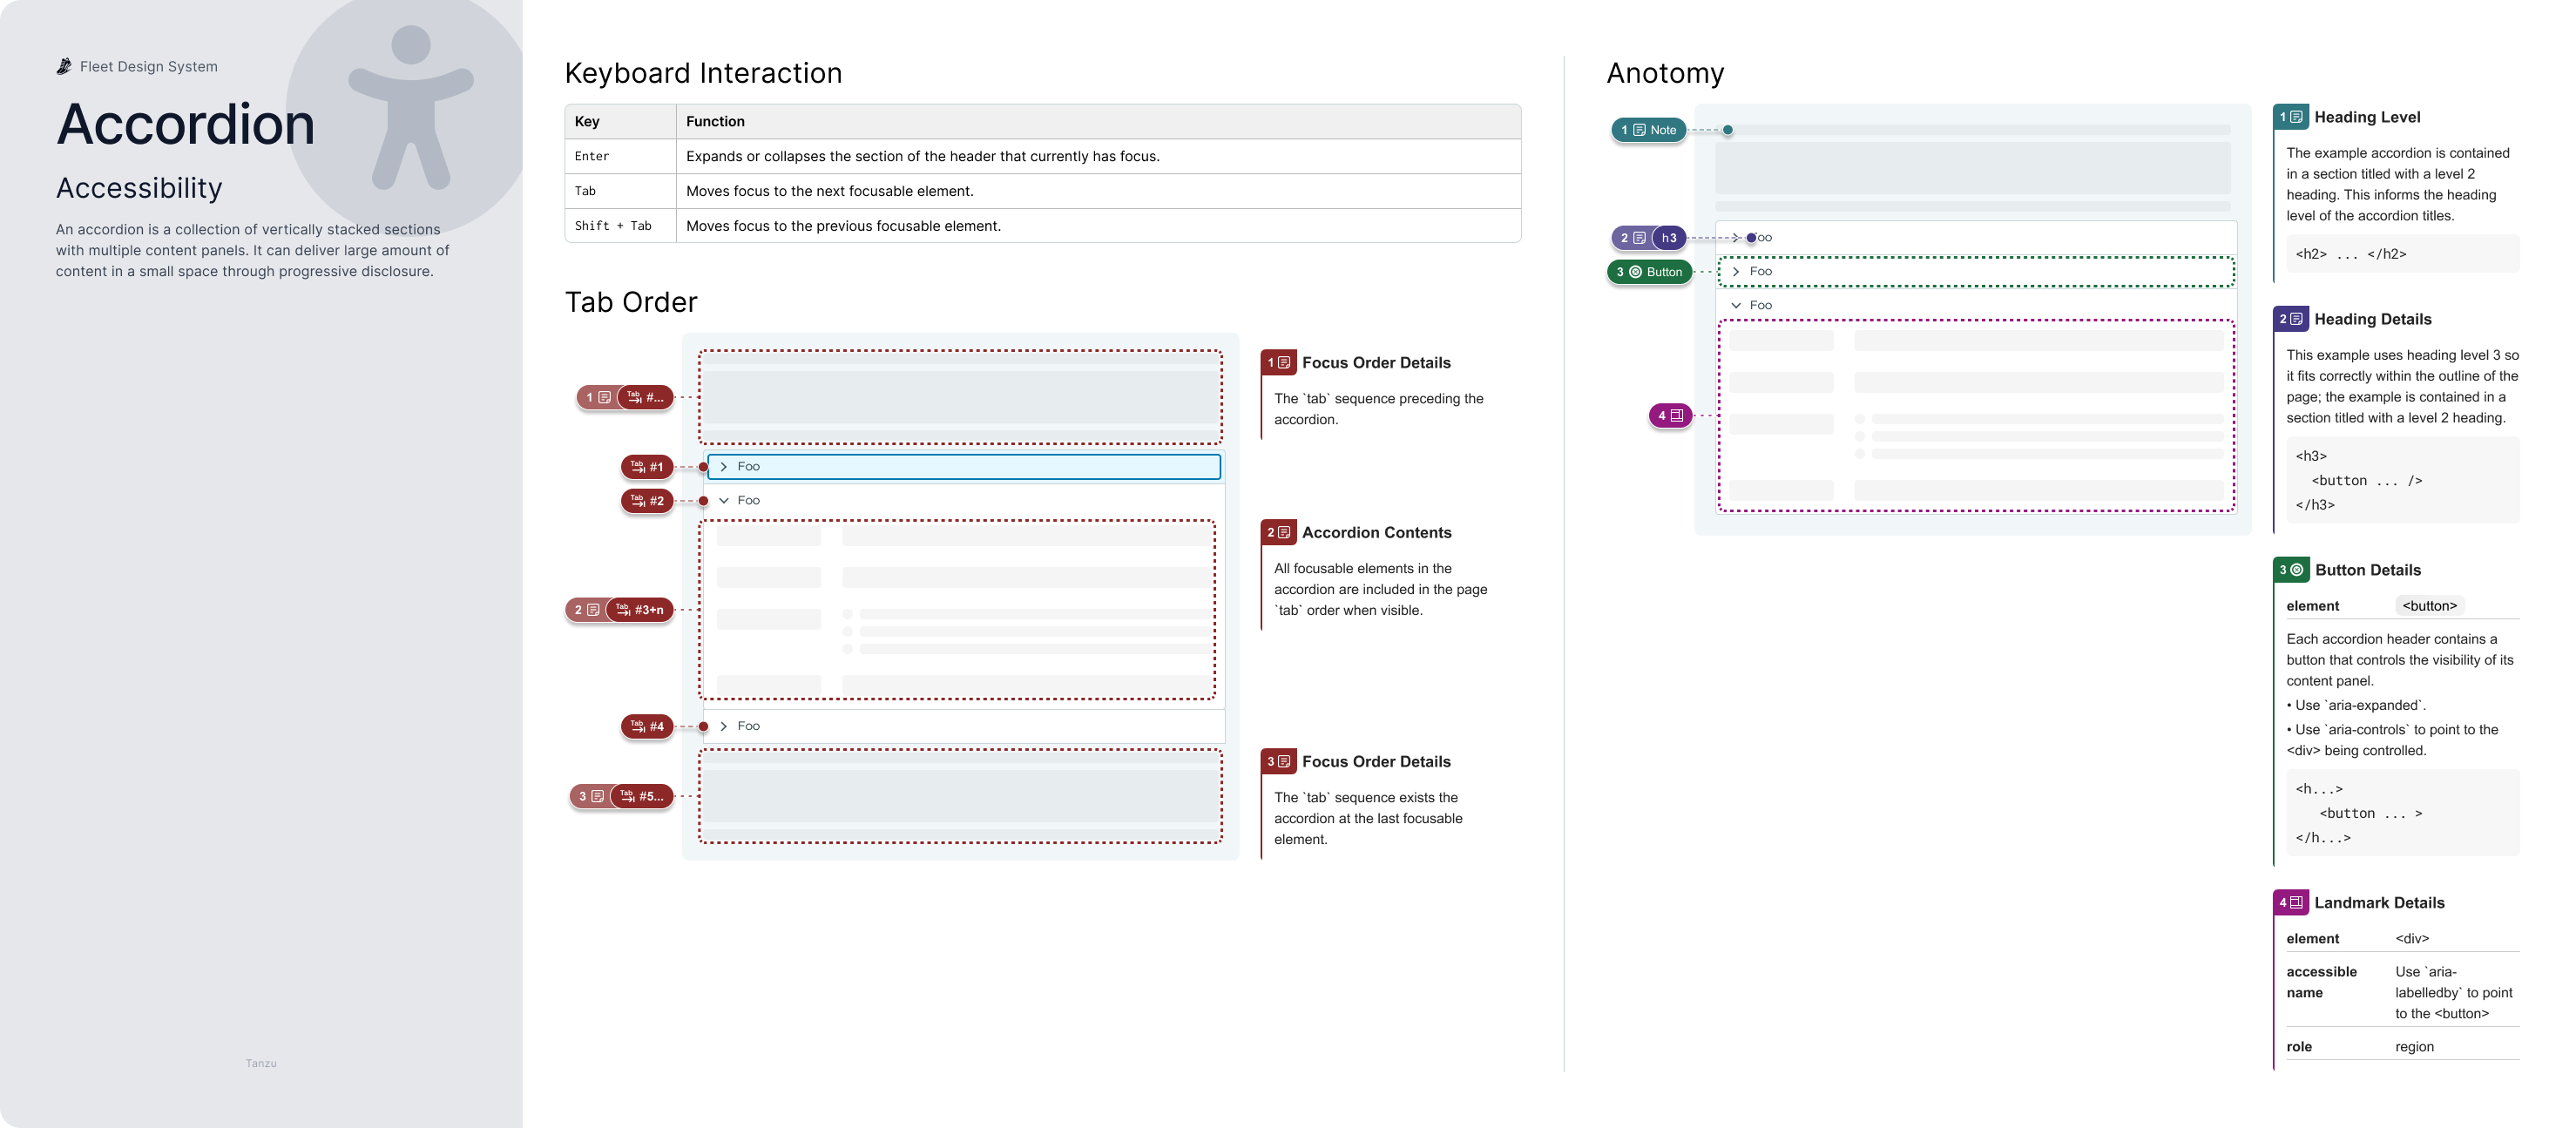Screen dimensions: 2576x1128
Task: Click the 'Use `aria-expanded`' bullet
Action: point(2356,706)
